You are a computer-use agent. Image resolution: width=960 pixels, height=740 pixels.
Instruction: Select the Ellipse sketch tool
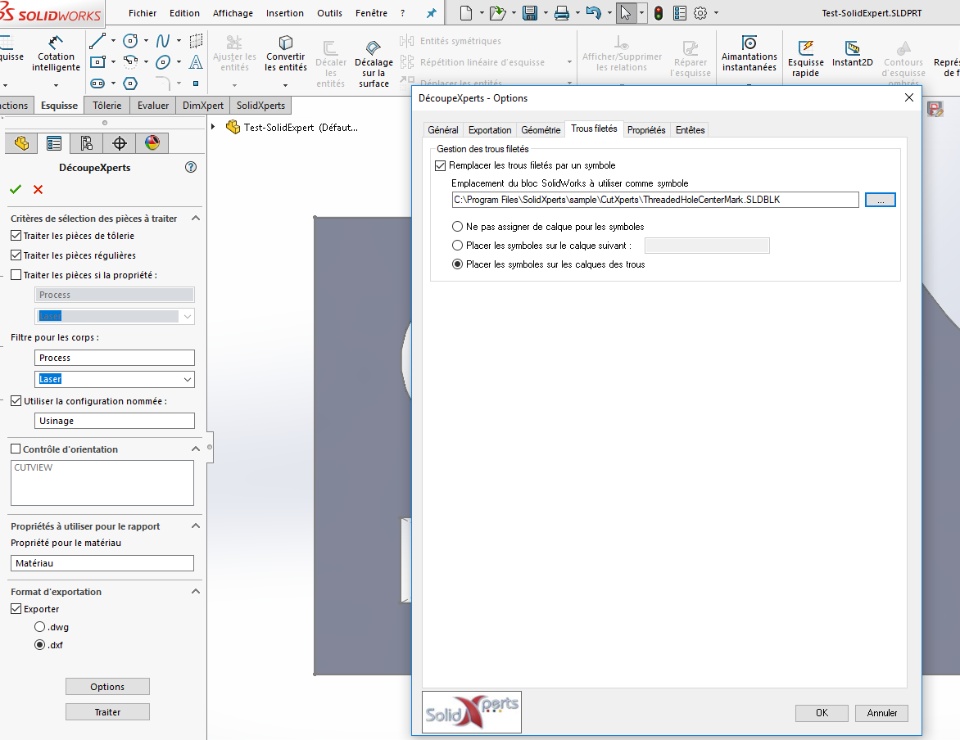pyautogui.click(x=163, y=62)
